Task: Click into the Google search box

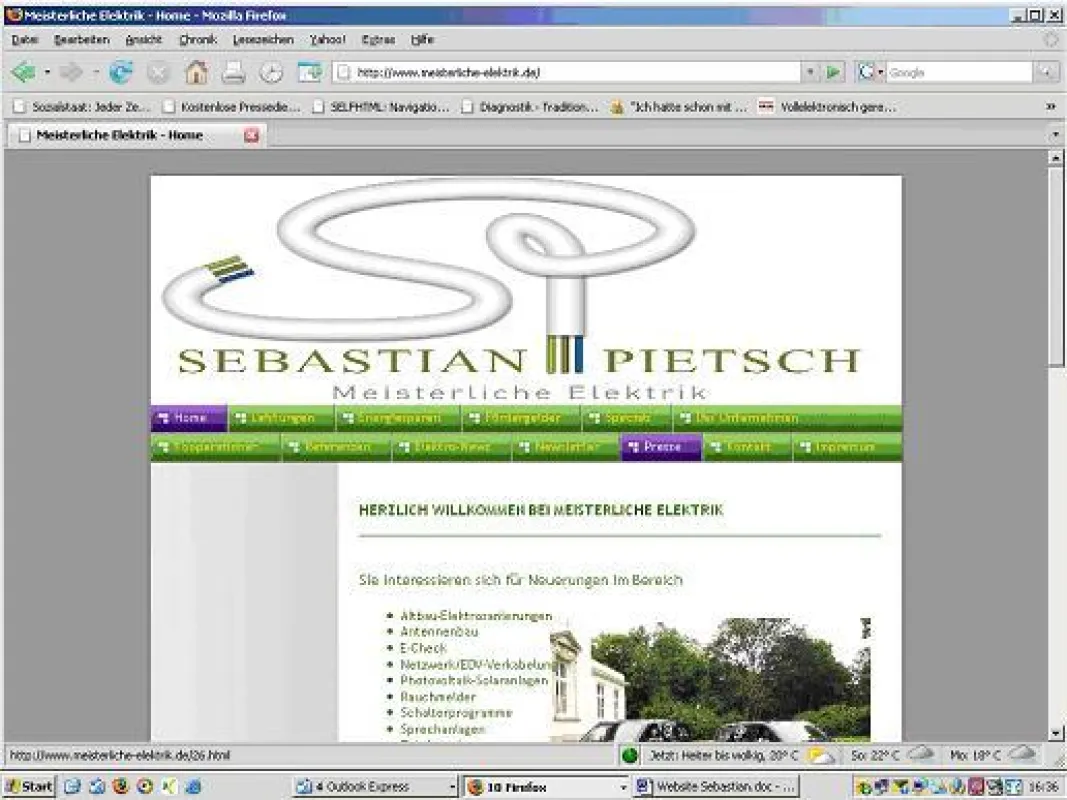Action: [959, 72]
